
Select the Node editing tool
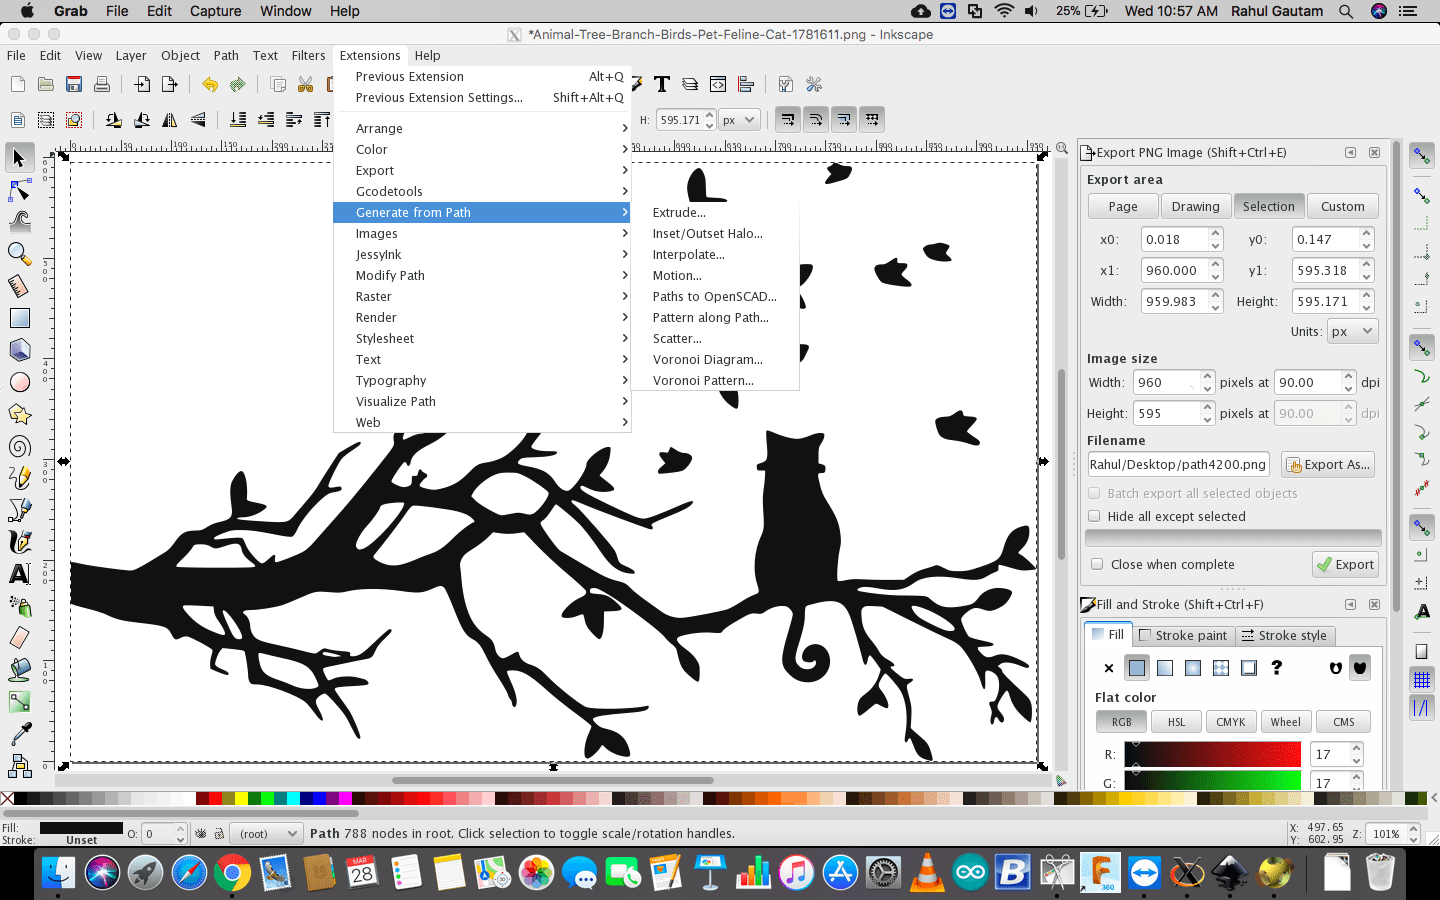coord(19,190)
